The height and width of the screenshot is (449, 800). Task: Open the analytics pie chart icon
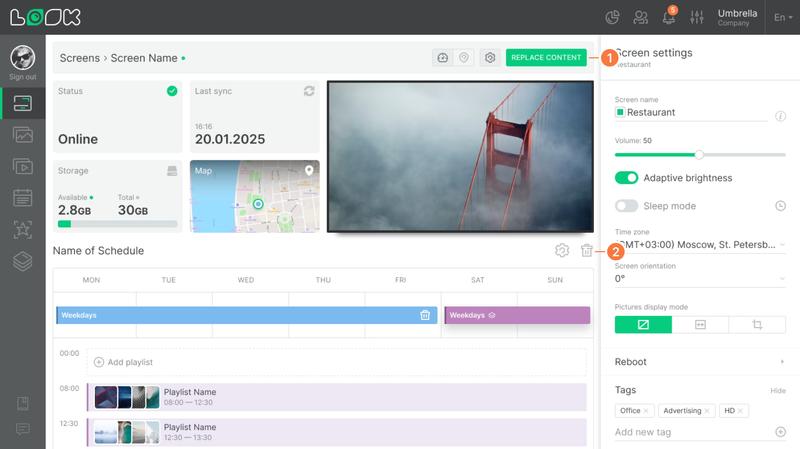612,17
